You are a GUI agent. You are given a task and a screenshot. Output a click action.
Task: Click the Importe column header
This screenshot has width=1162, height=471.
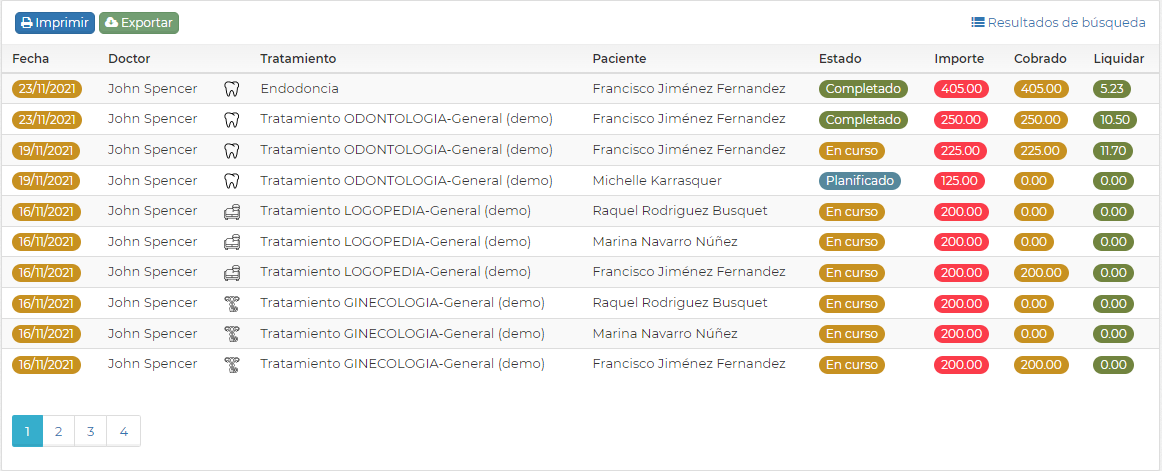(x=959, y=58)
